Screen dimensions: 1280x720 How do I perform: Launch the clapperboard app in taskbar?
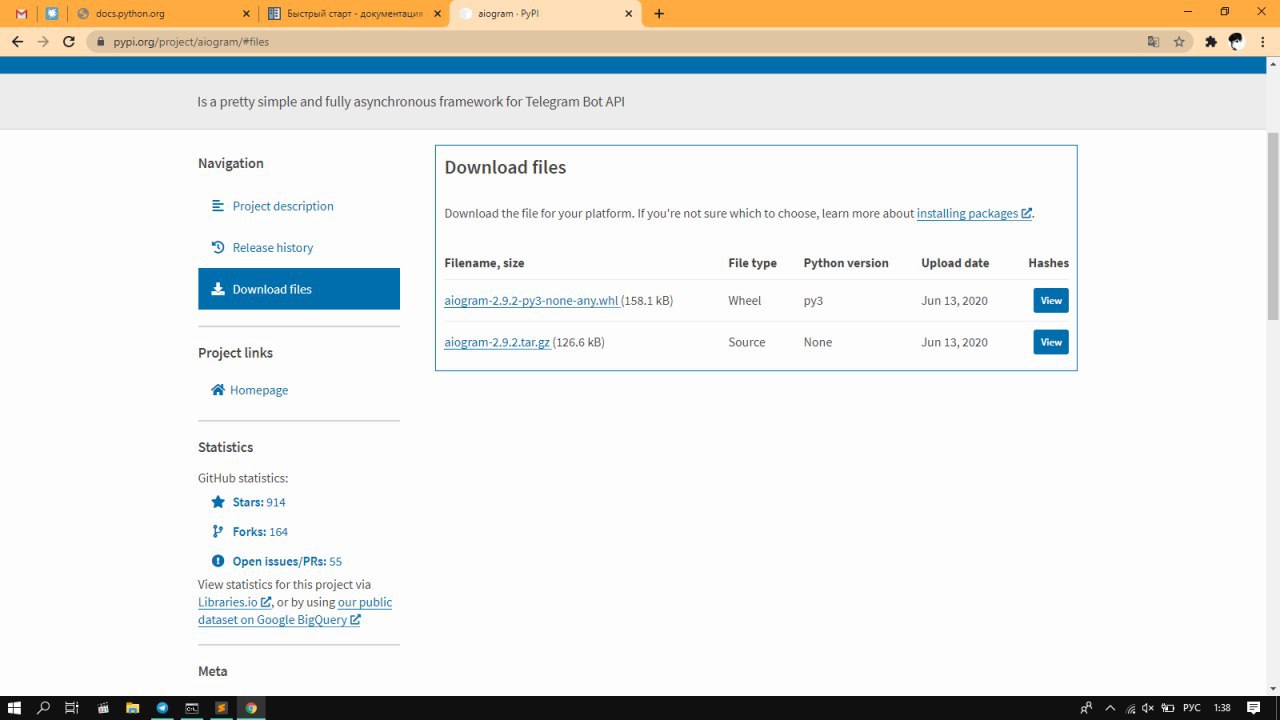tap(103, 708)
